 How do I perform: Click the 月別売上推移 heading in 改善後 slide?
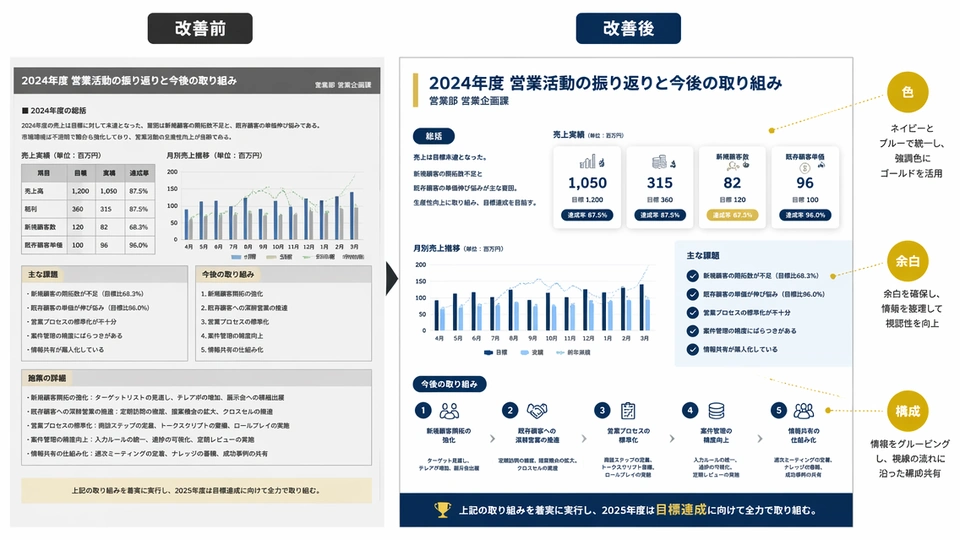[437, 249]
